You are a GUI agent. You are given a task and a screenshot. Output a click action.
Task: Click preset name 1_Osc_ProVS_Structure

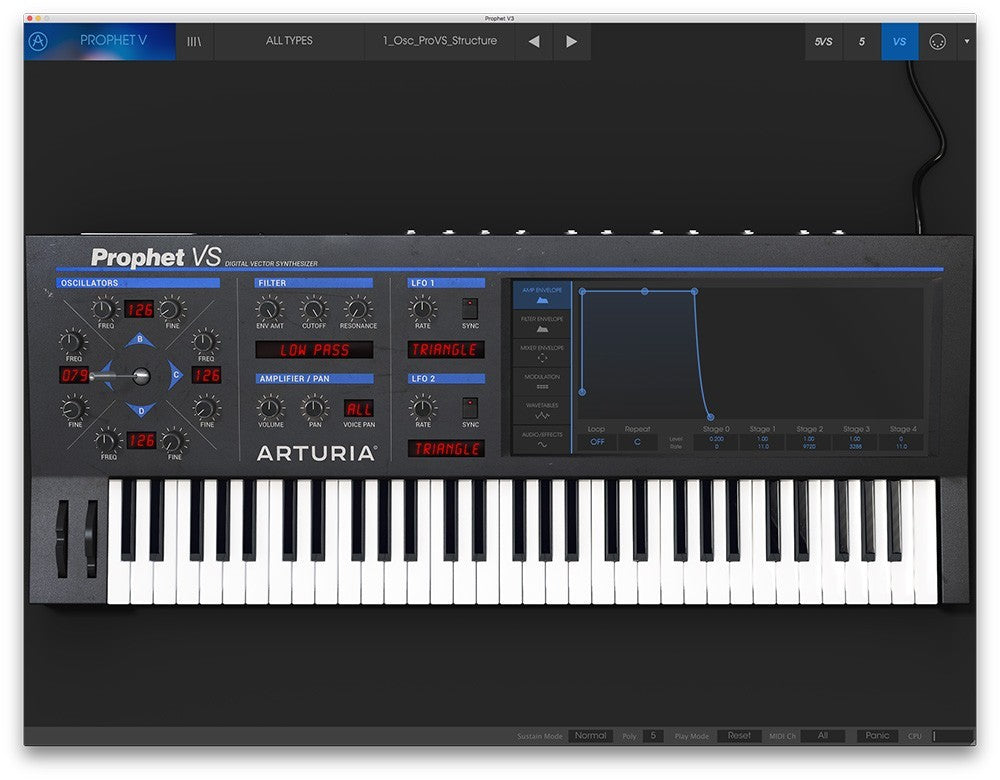pyautogui.click(x=439, y=41)
